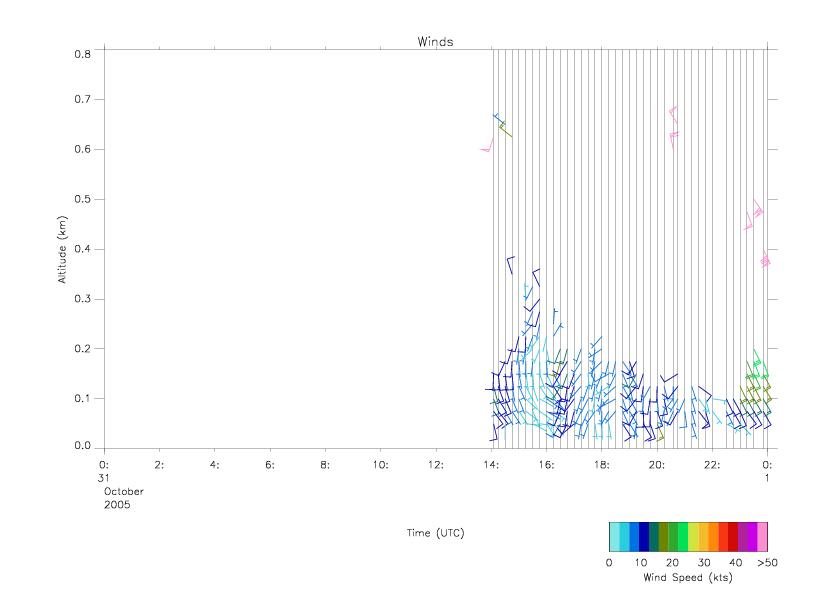
Task: Pick the 0.6 altitude tick label
Action: (x=82, y=149)
